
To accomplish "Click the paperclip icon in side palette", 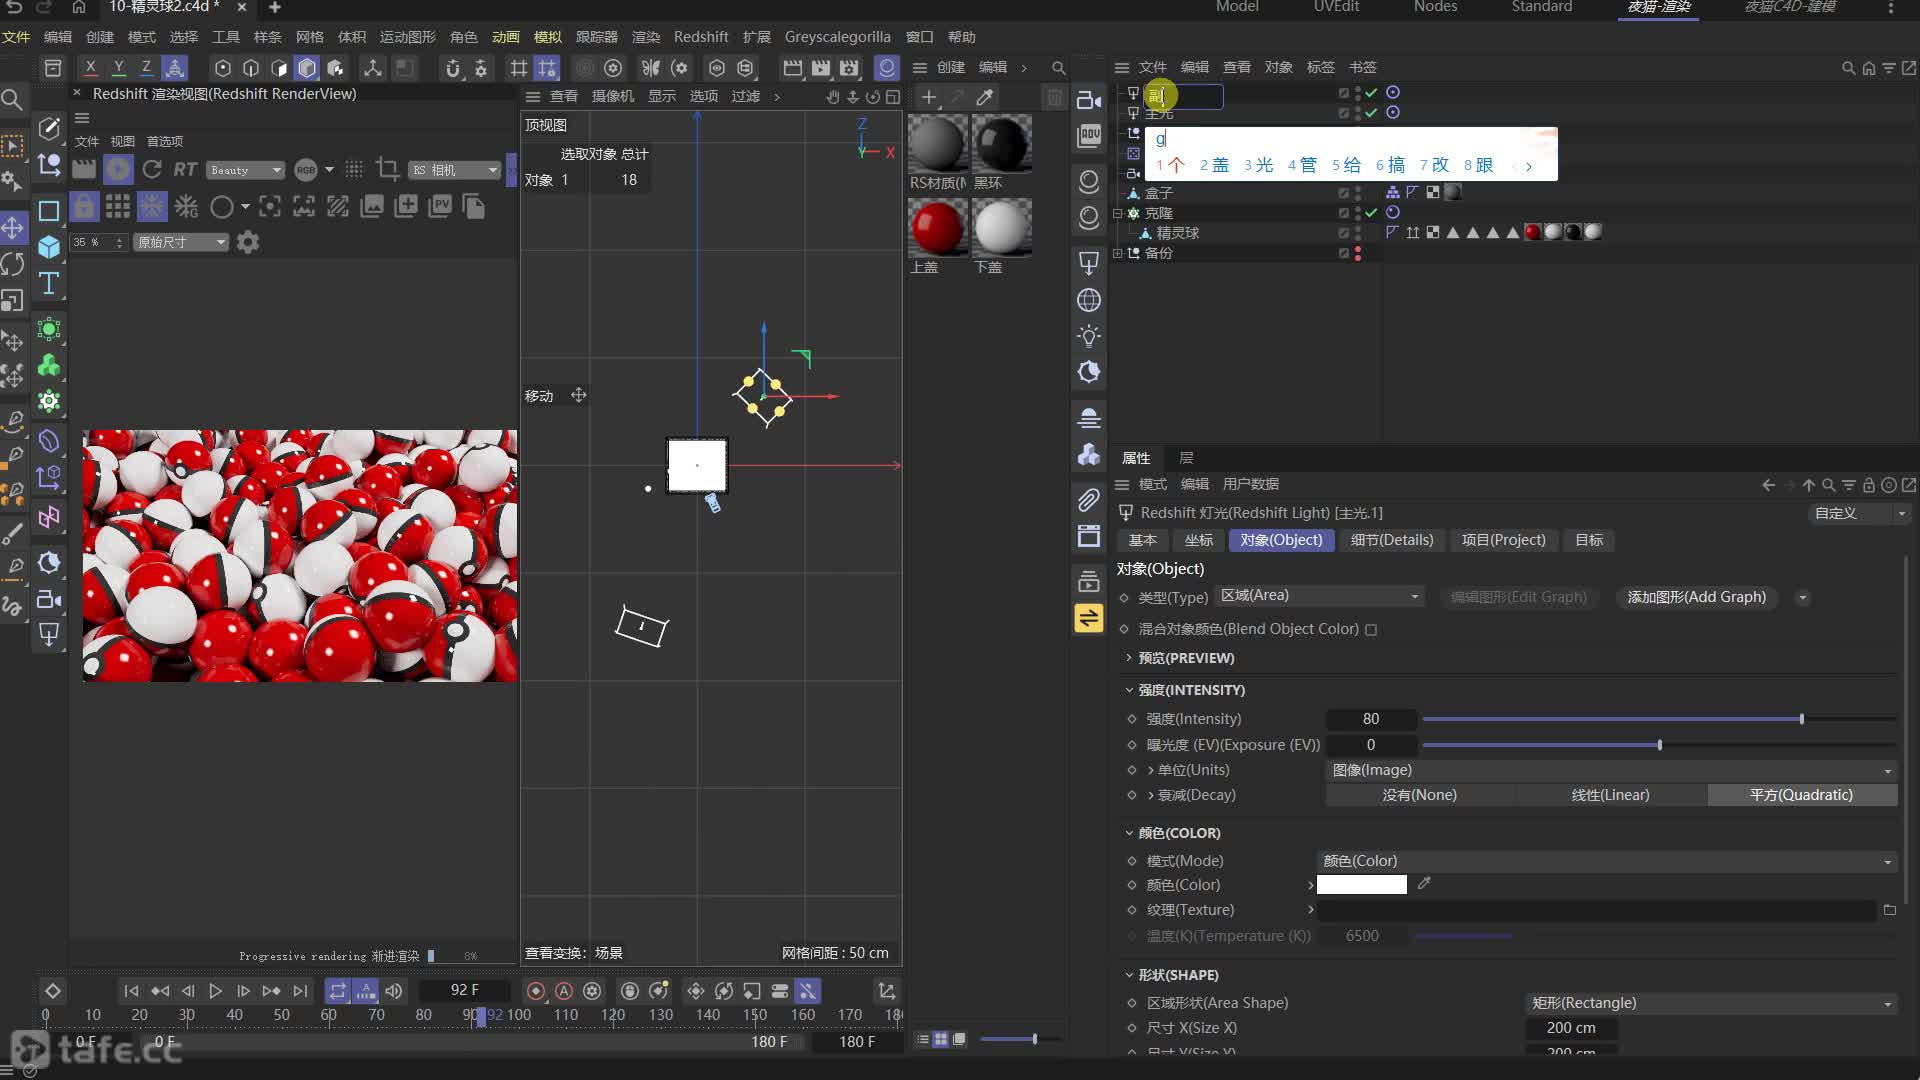I will pos(1089,499).
